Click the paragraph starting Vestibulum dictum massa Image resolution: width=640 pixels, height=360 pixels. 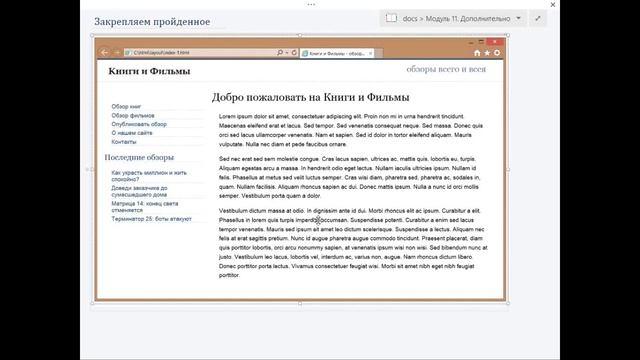(353, 243)
